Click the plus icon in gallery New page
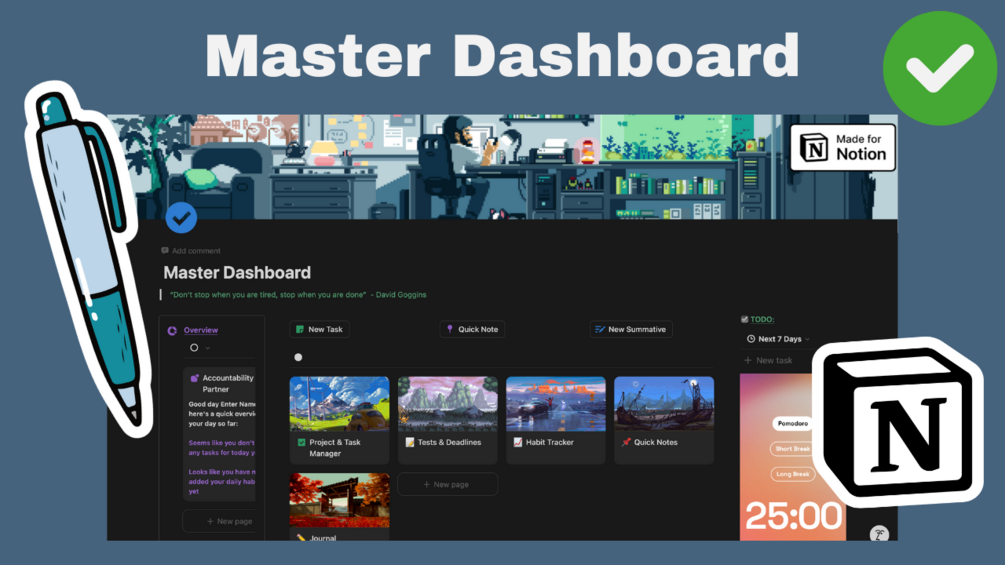This screenshot has height=565, width=1005. (427, 484)
